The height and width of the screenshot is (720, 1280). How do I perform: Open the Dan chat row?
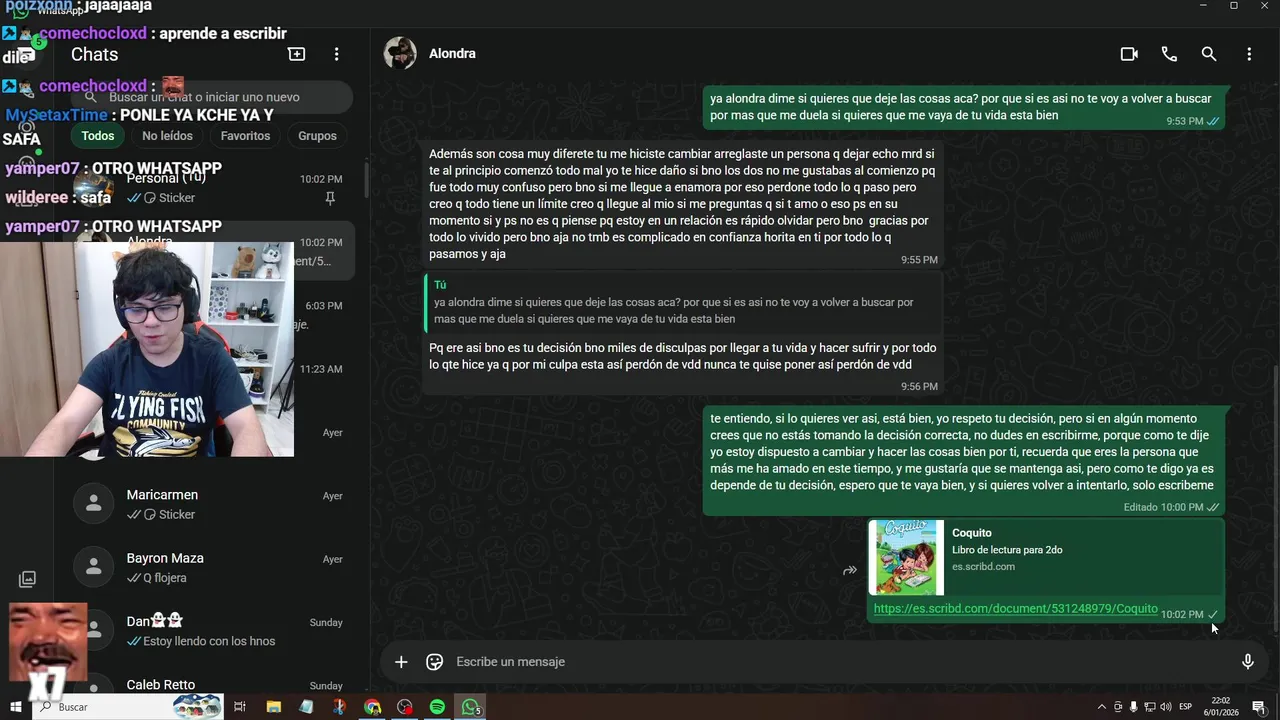[x=210, y=630]
